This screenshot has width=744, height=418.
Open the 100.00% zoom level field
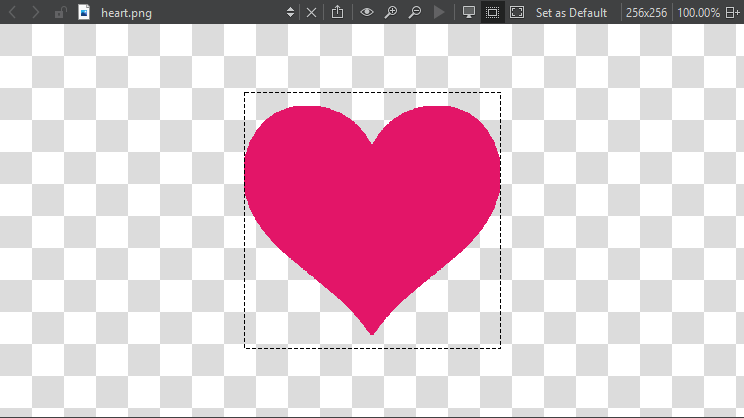[x=698, y=12]
